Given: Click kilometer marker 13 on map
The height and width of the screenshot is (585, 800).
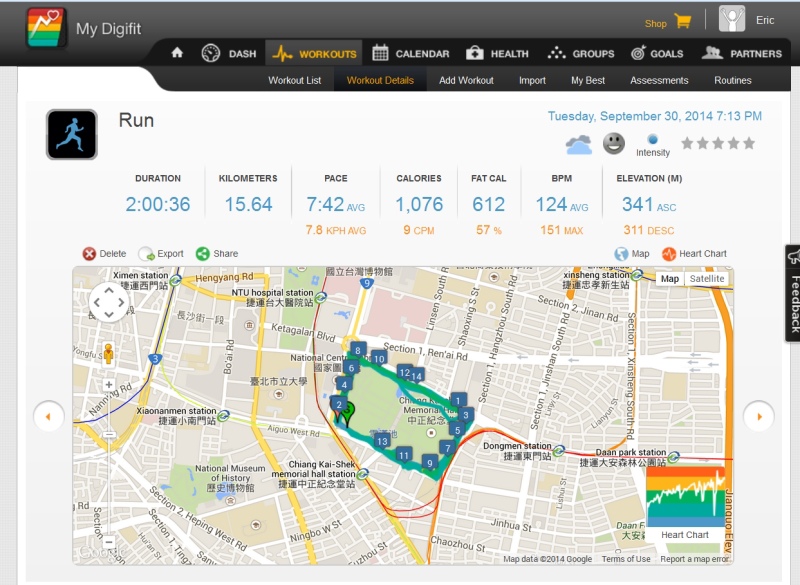Looking at the screenshot, I should pyautogui.click(x=382, y=441).
